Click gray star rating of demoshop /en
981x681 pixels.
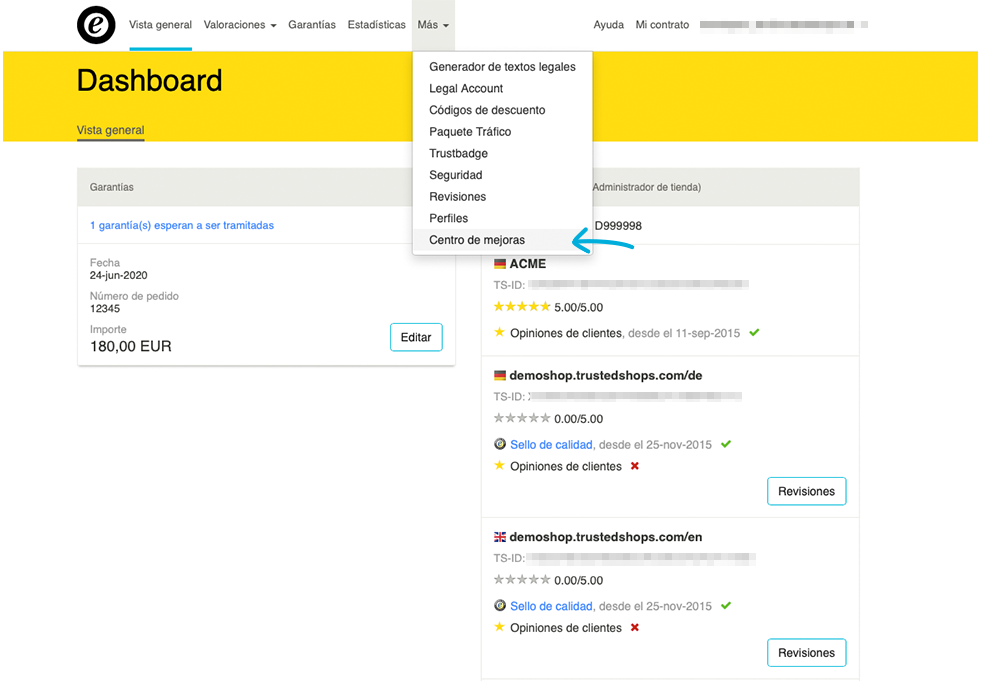click(x=522, y=580)
